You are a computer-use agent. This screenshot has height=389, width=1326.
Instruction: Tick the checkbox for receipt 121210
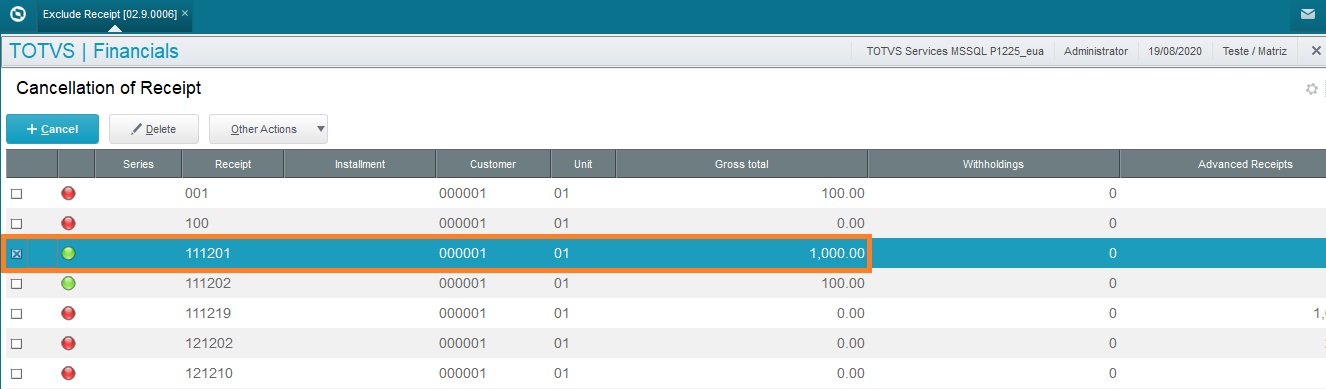point(16,374)
